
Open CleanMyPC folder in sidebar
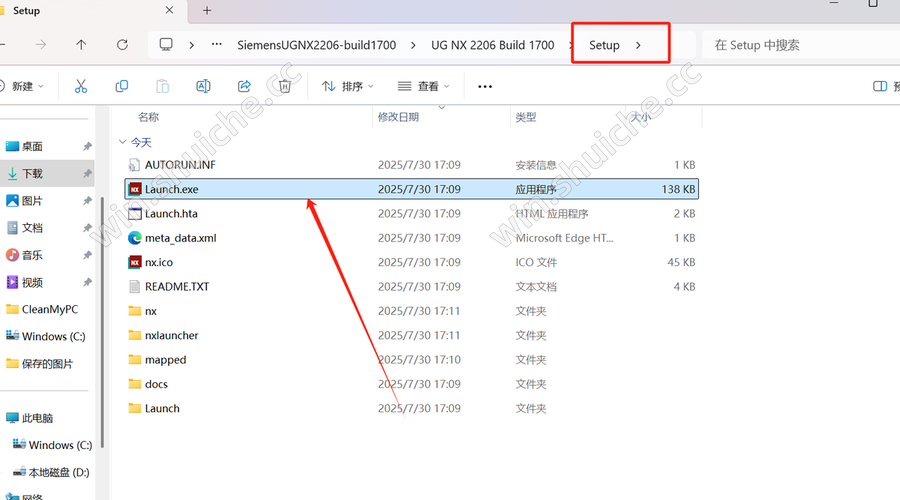(49, 309)
